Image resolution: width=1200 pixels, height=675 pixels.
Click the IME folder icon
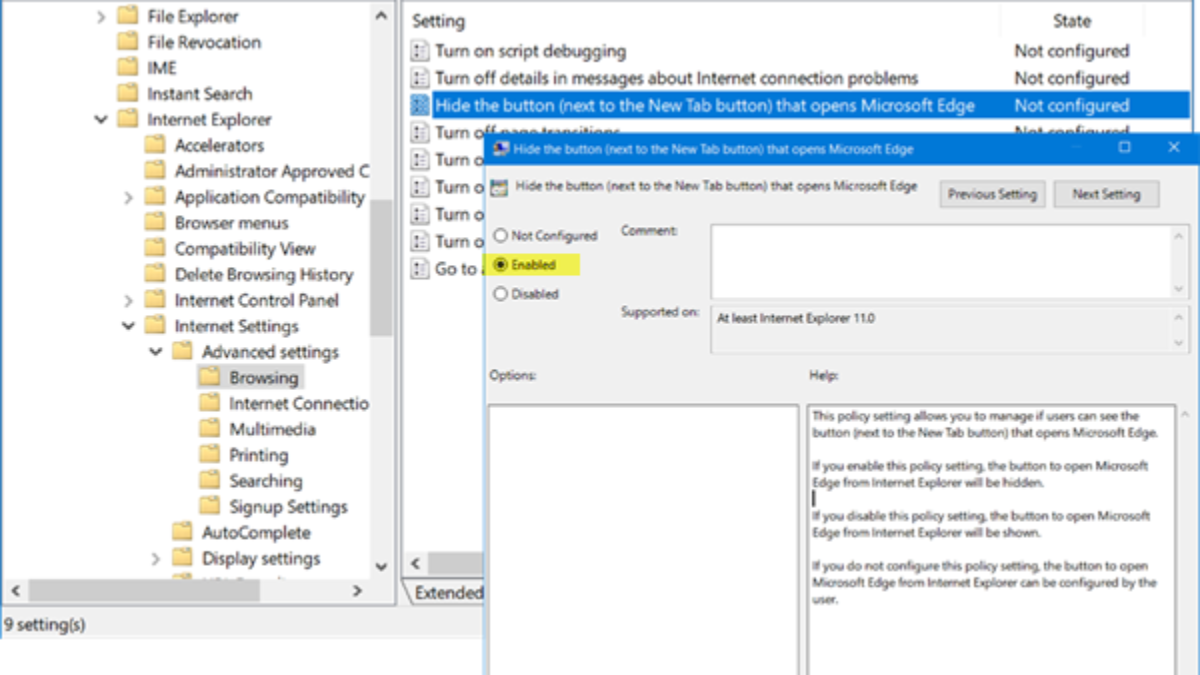[x=127, y=68]
